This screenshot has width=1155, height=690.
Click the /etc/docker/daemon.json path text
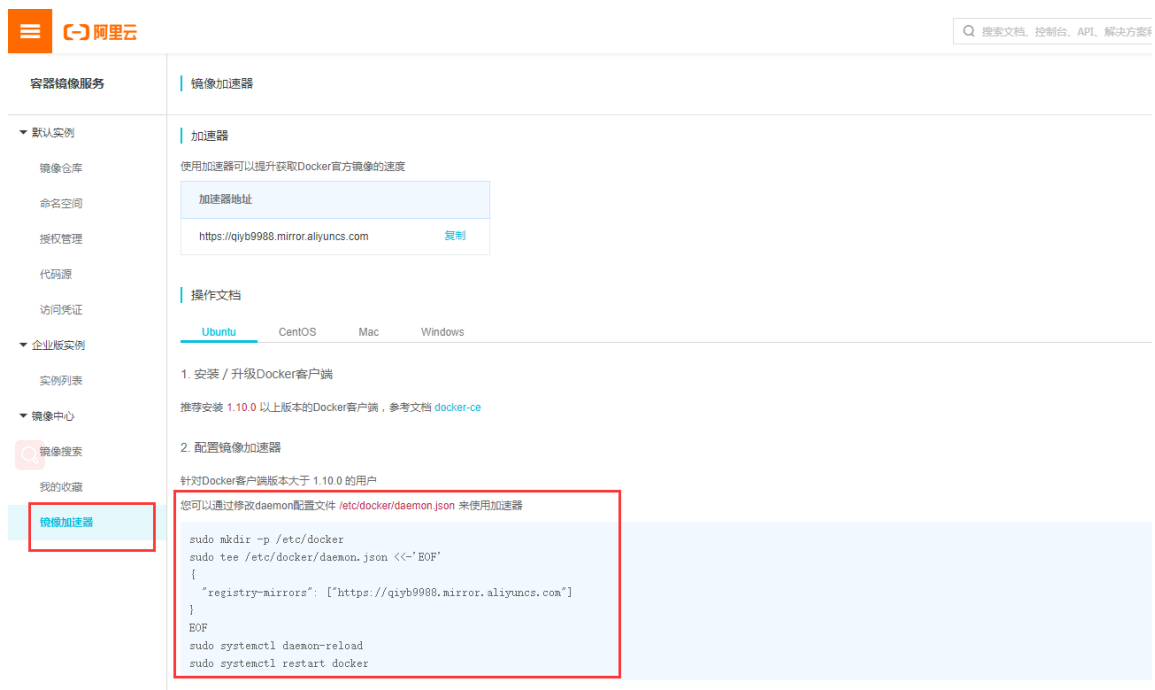coord(397,506)
